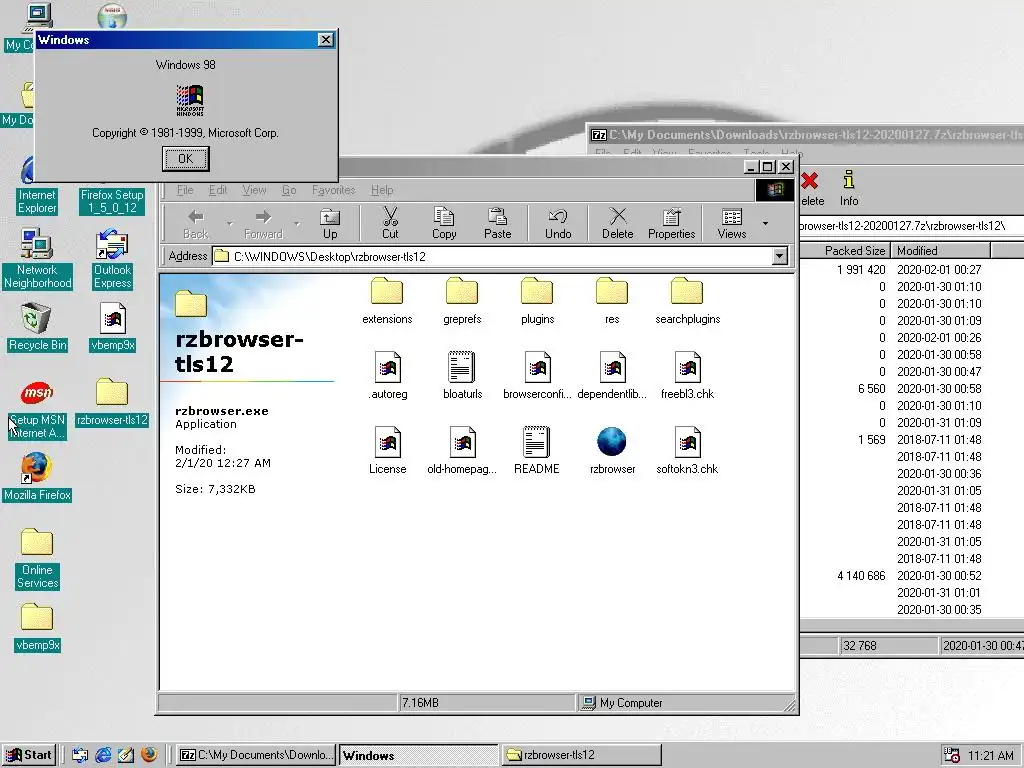Select the Setup MSN Internet desktop icon
Screen dimensions: 1024x768
coord(37,410)
